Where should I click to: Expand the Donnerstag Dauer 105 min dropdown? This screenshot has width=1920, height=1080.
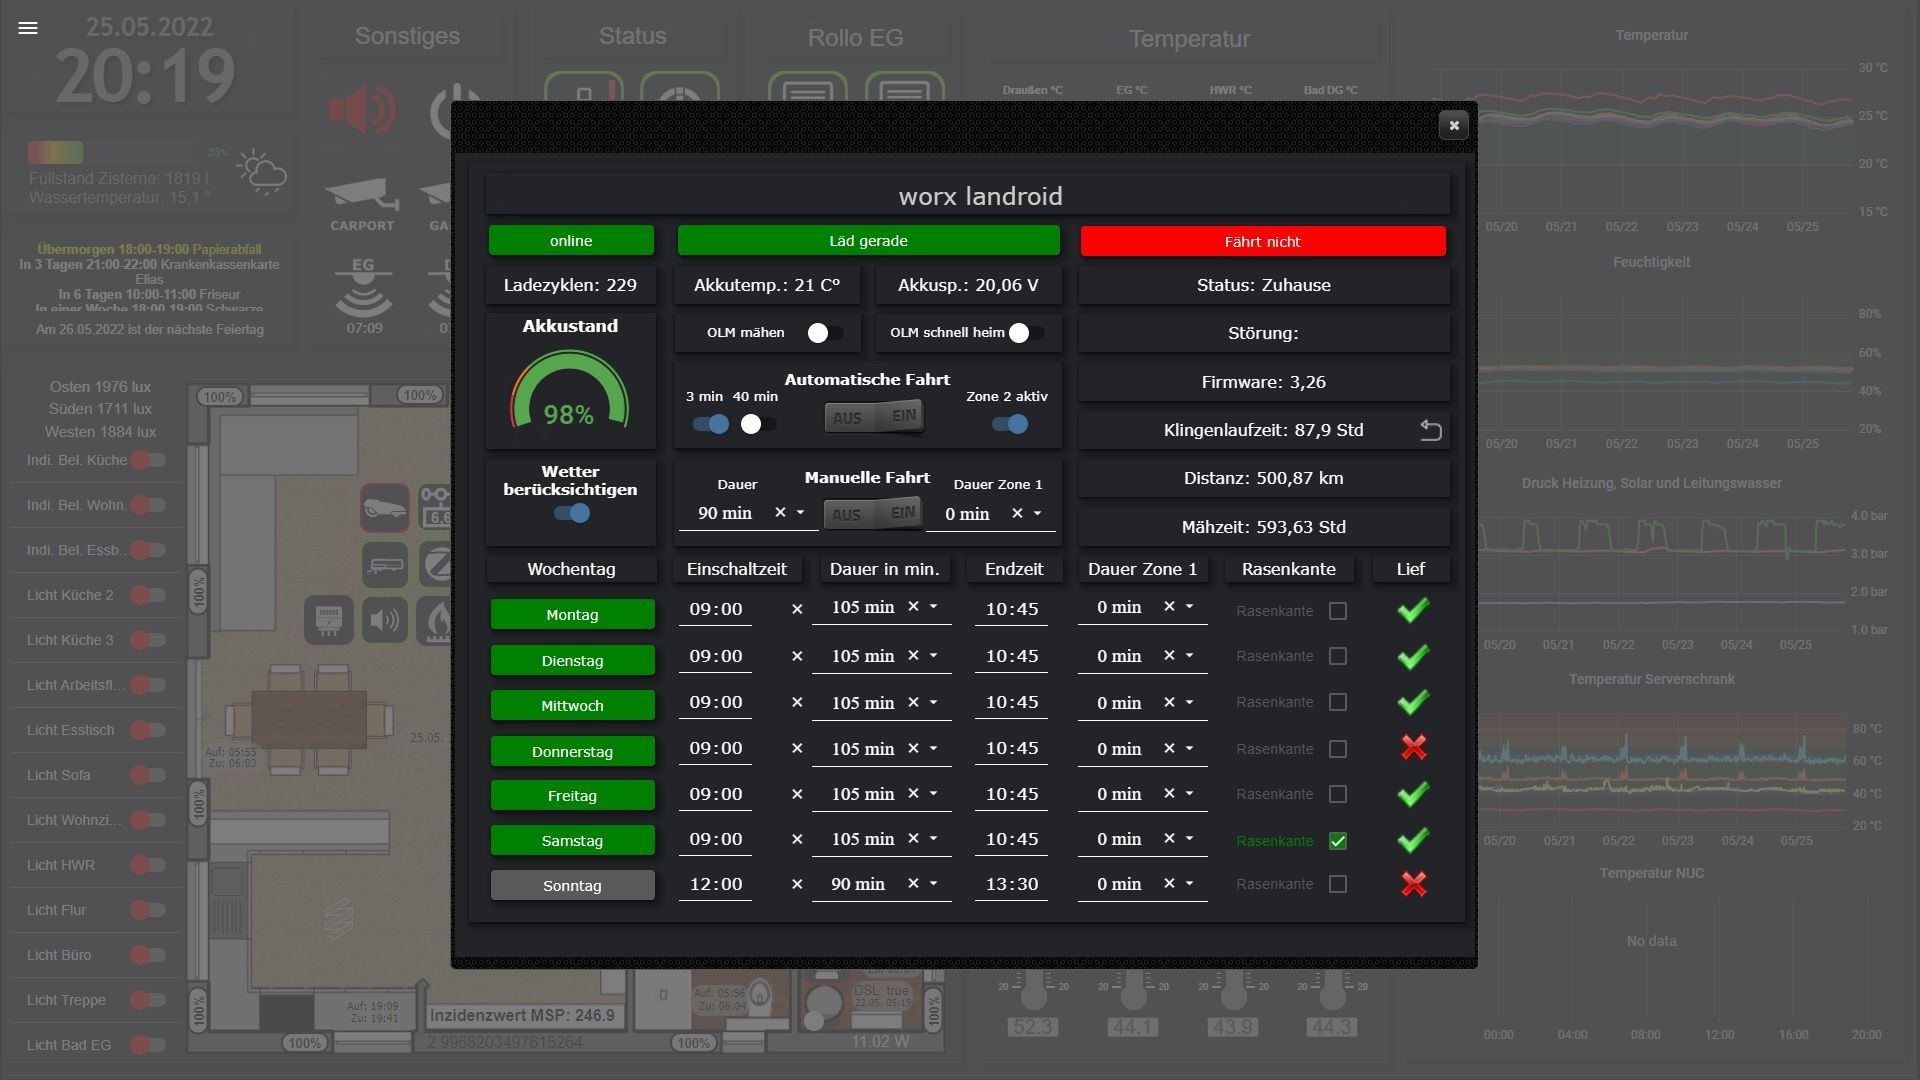tap(933, 748)
